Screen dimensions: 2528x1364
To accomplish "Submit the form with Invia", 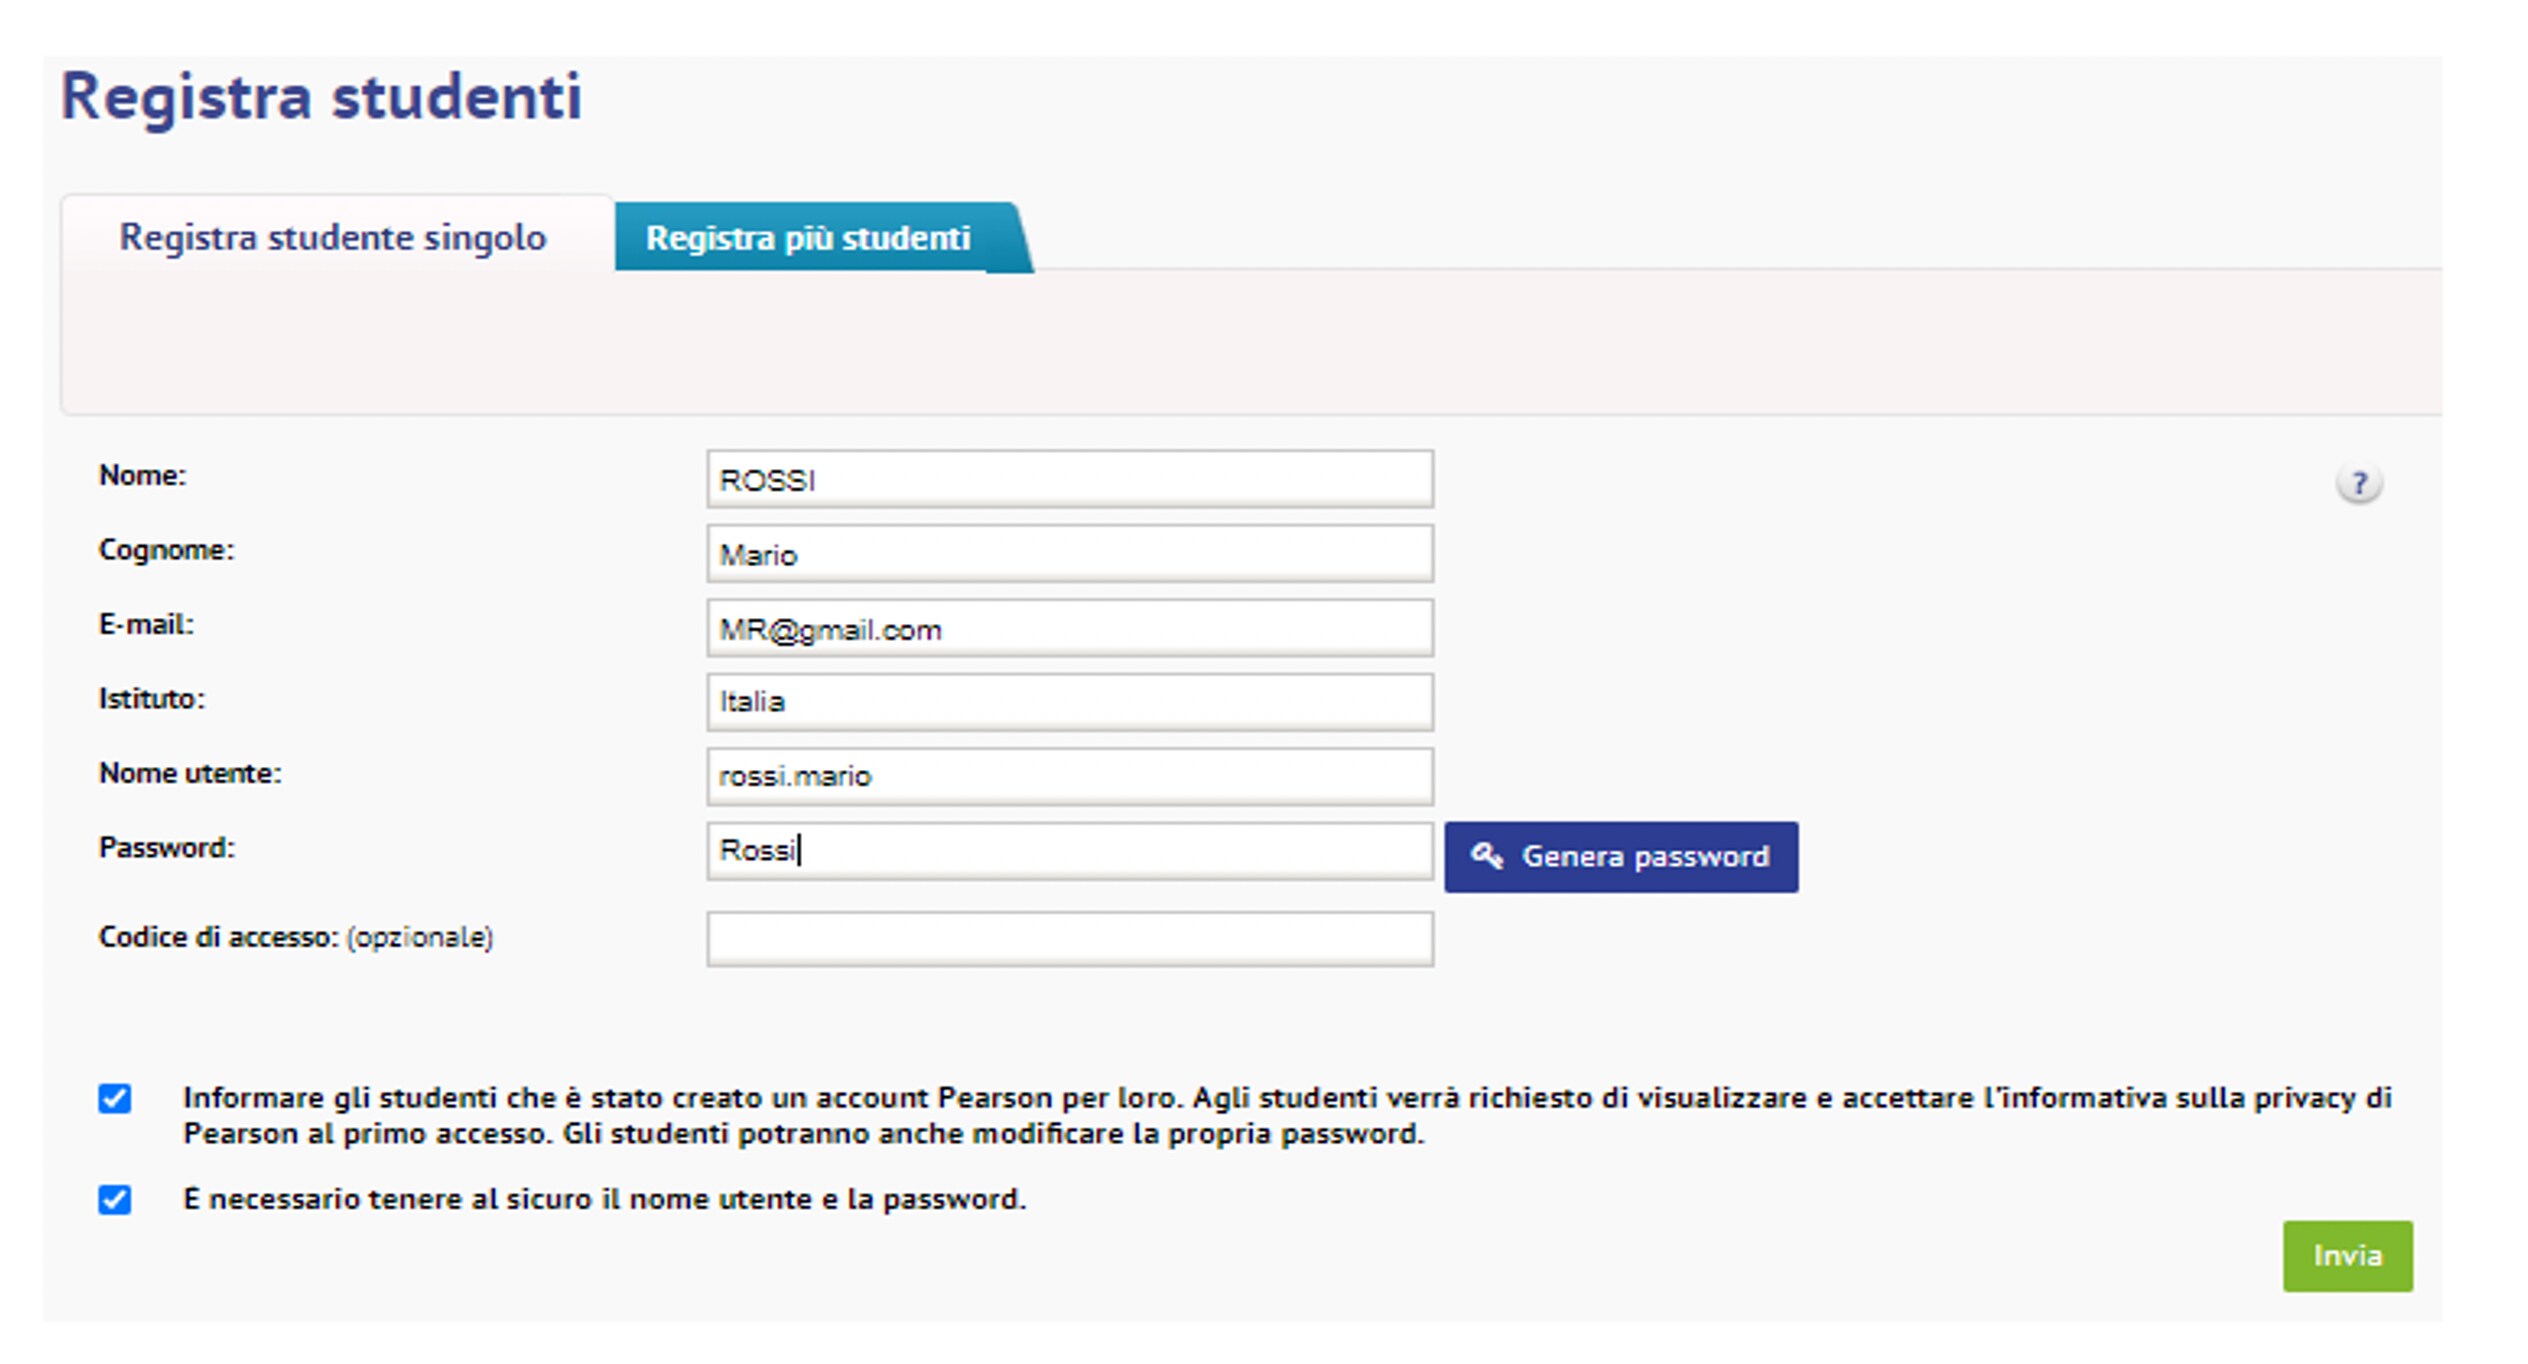I will coord(2346,1255).
